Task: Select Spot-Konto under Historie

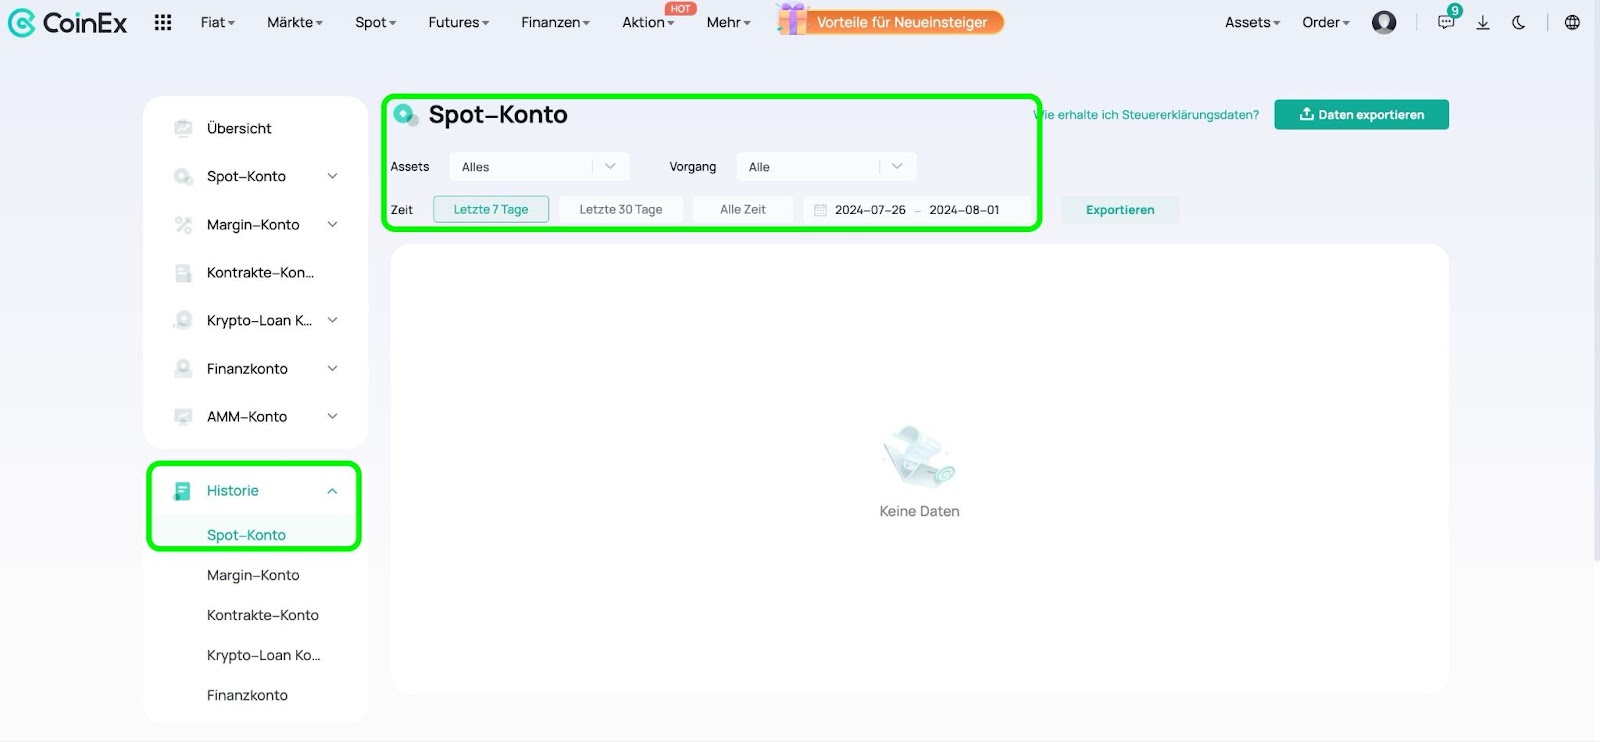Action: (x=246, y=535)
